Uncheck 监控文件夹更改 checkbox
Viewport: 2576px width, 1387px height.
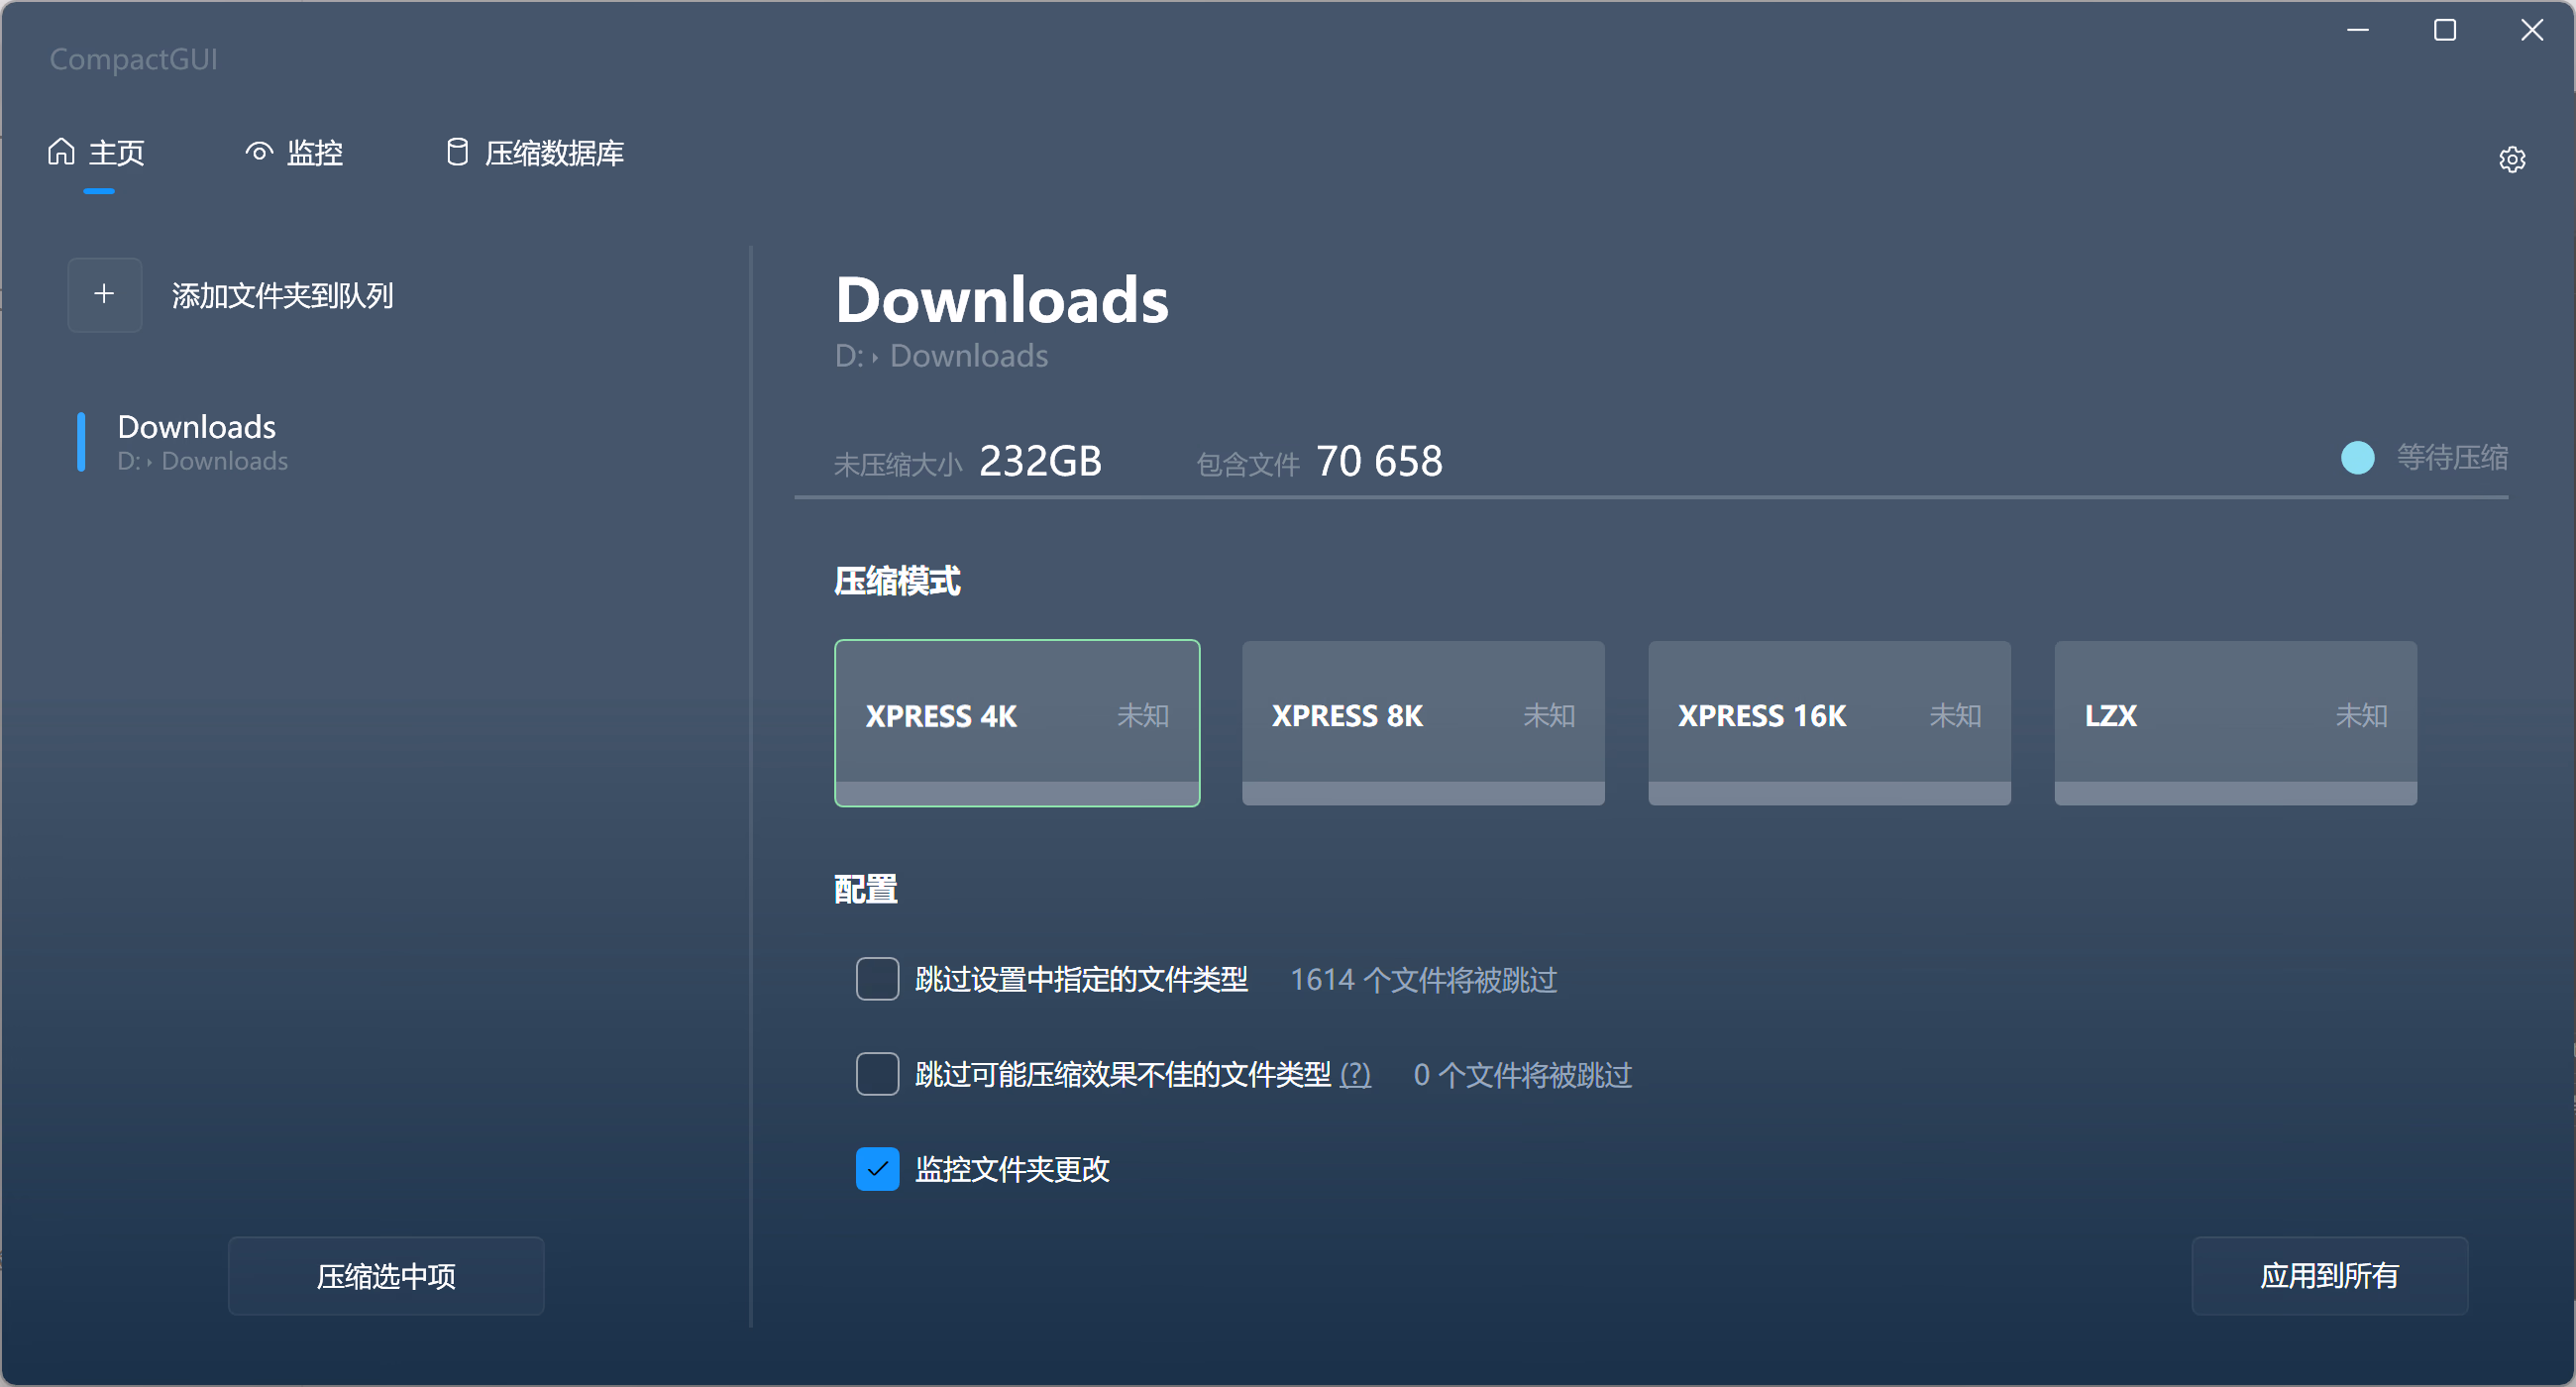point(877,1169)
